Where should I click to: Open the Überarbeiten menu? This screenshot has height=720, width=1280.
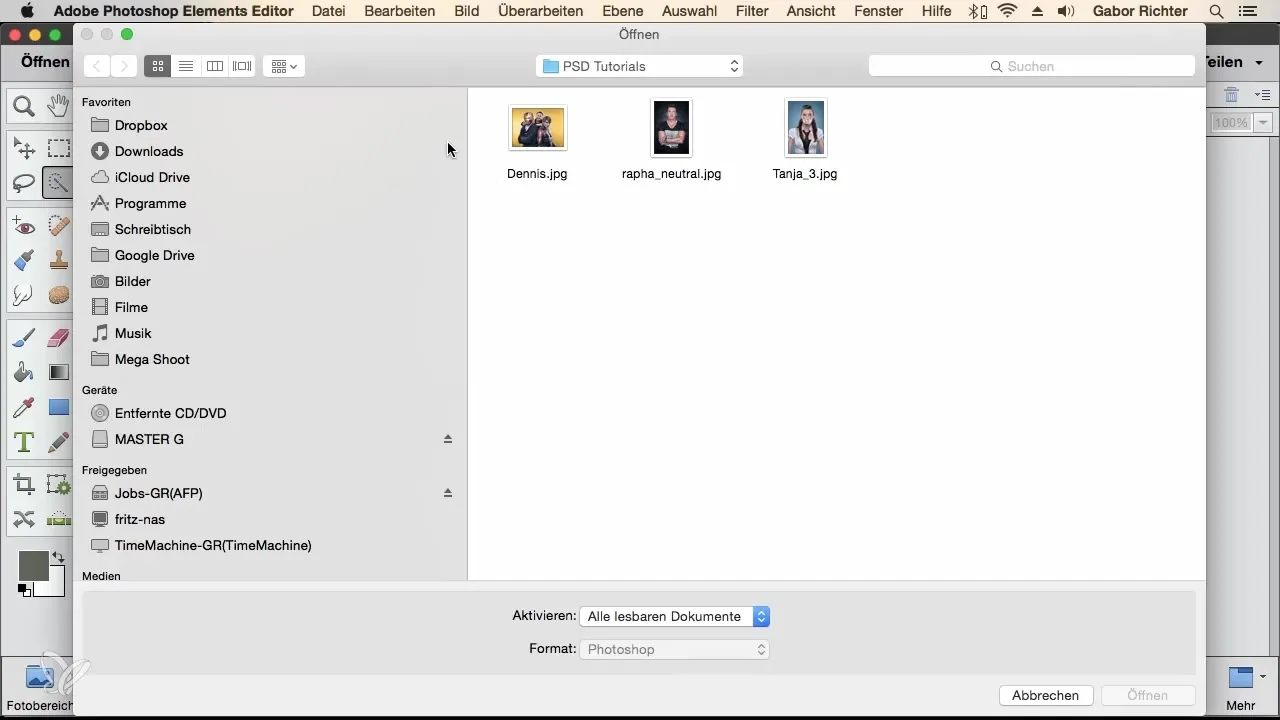coord(541,11)
